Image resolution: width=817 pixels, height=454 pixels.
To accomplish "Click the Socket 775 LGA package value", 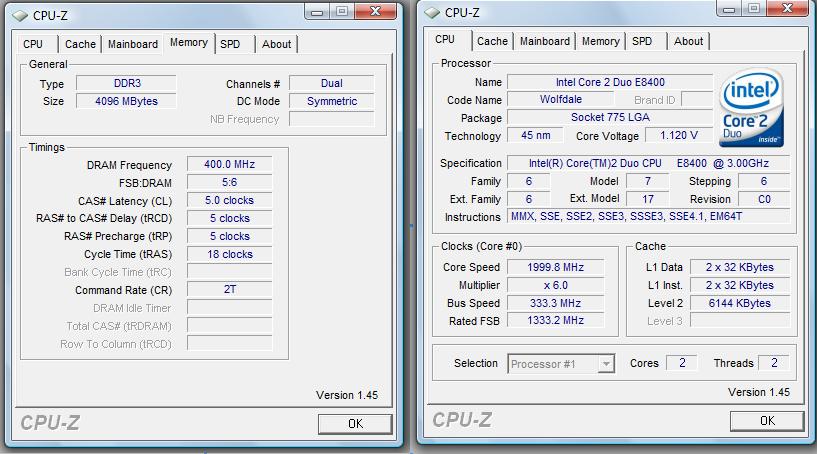I will (610, 117).
